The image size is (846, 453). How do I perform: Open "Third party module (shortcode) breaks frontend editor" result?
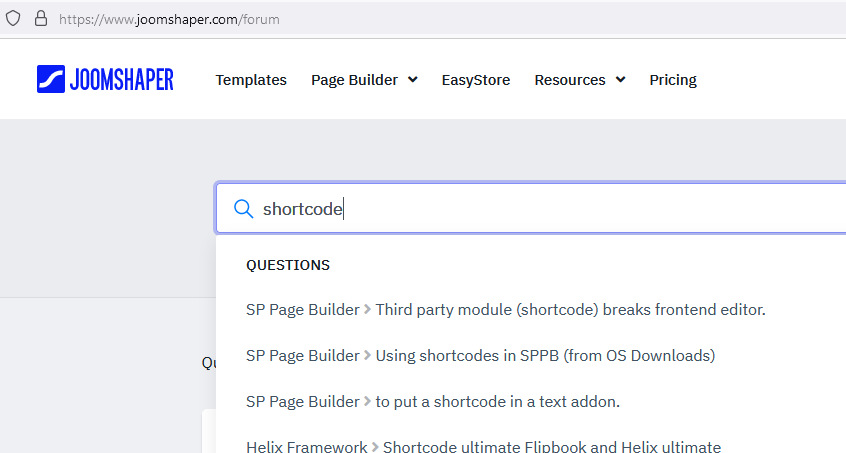pos(570,310)
